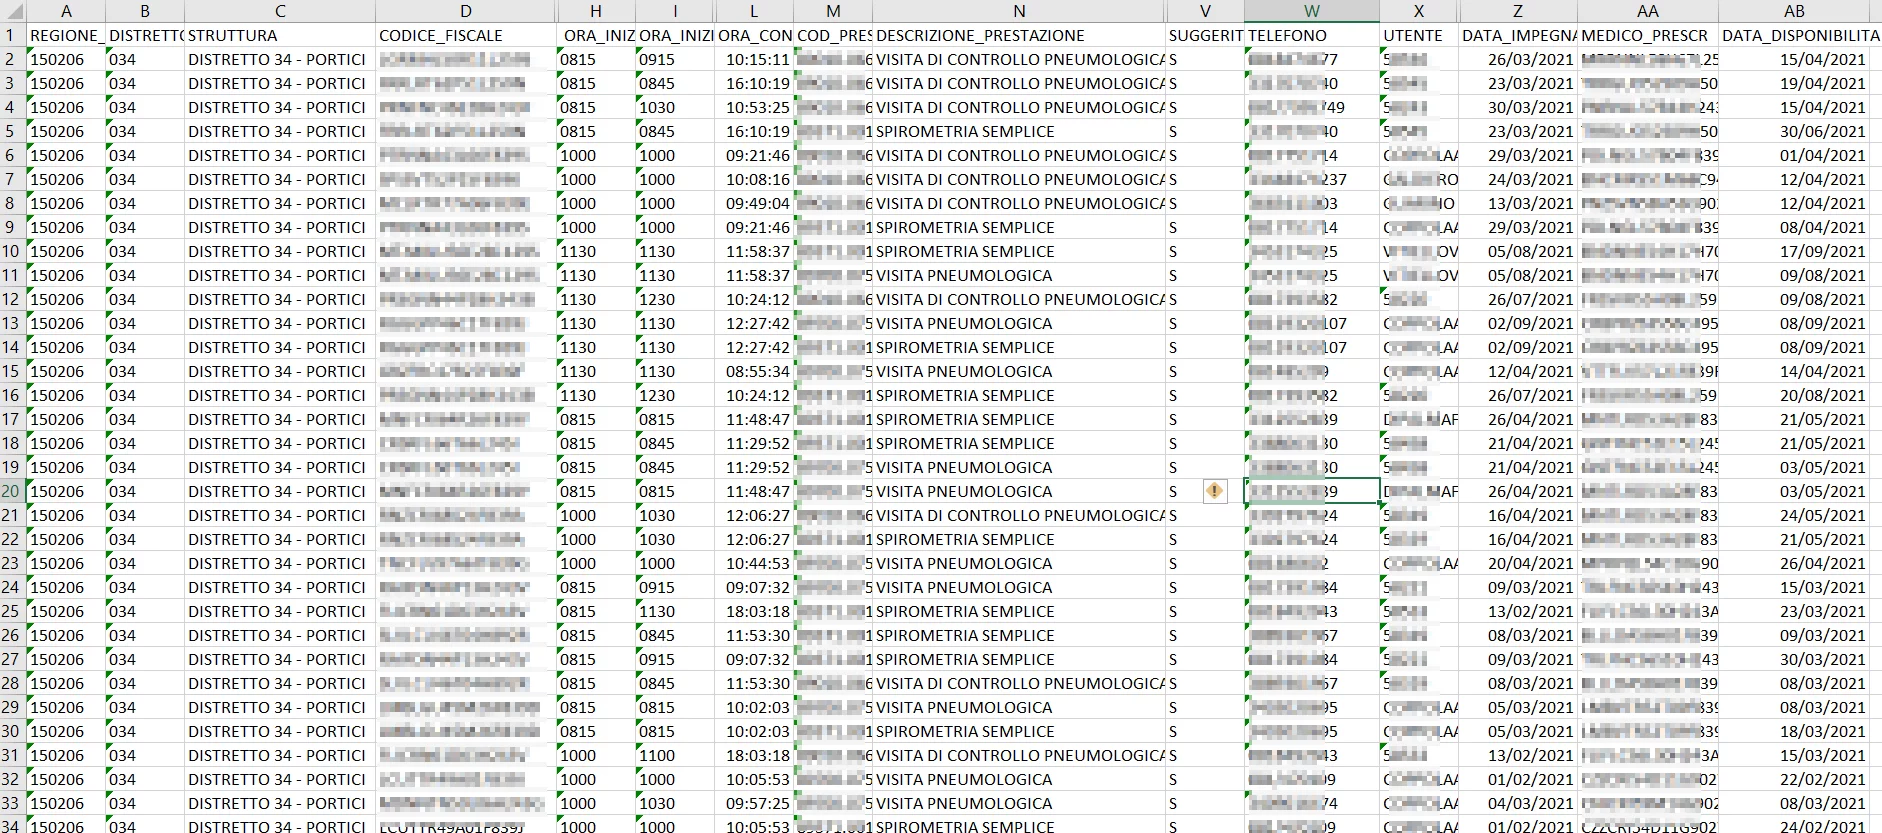
Task: Click row 34 header number
Action: [x=12, y=826]
